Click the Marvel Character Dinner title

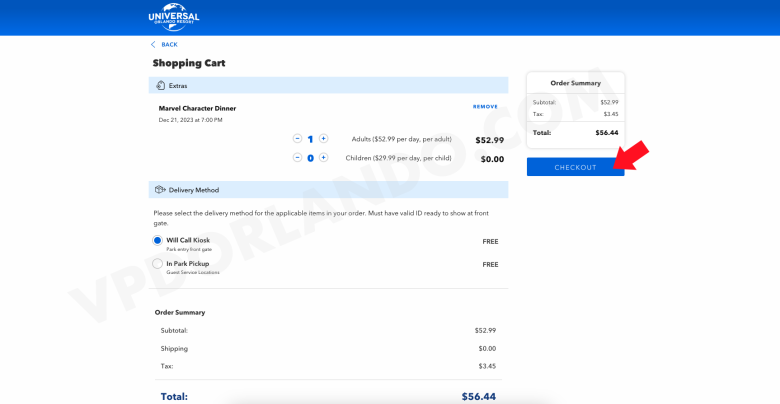coord(197,108)
